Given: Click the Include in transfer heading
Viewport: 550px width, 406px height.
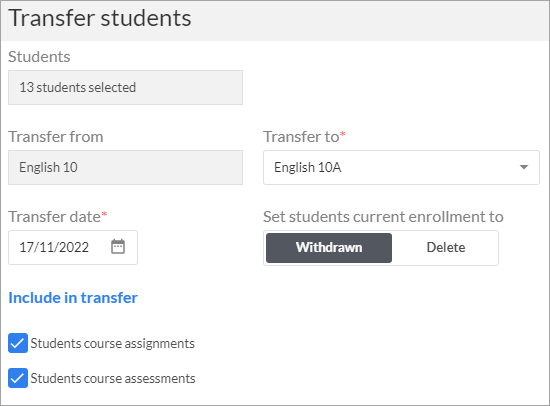Looking at the screenshot, I should 73,298.
